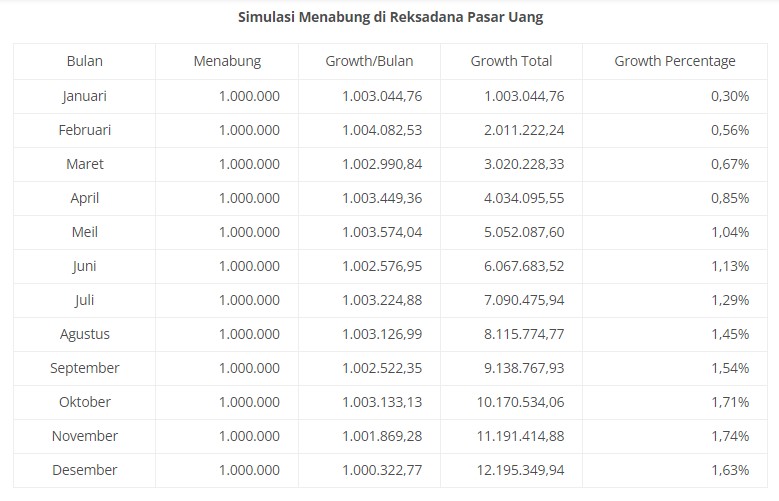779x501 pixels.
Task: Select the Bulan column header
Action: [x=84, y=61]
